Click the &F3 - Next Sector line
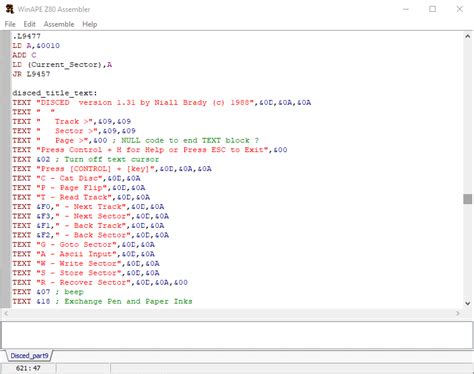474x374 pixels. (x=91, y=216)
